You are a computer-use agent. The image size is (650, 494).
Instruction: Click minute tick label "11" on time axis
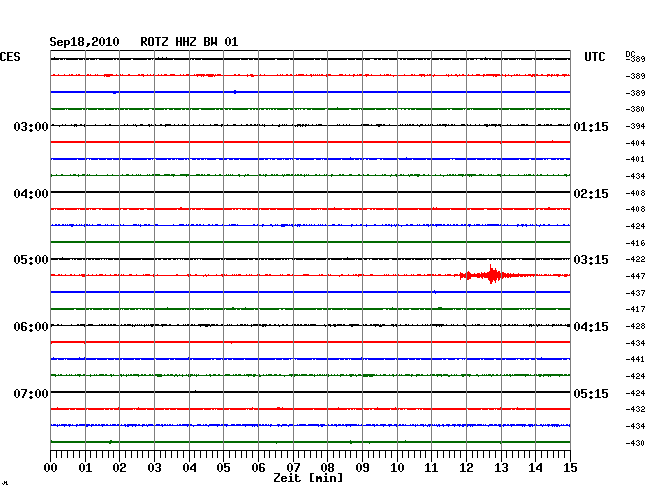[431, 468]
